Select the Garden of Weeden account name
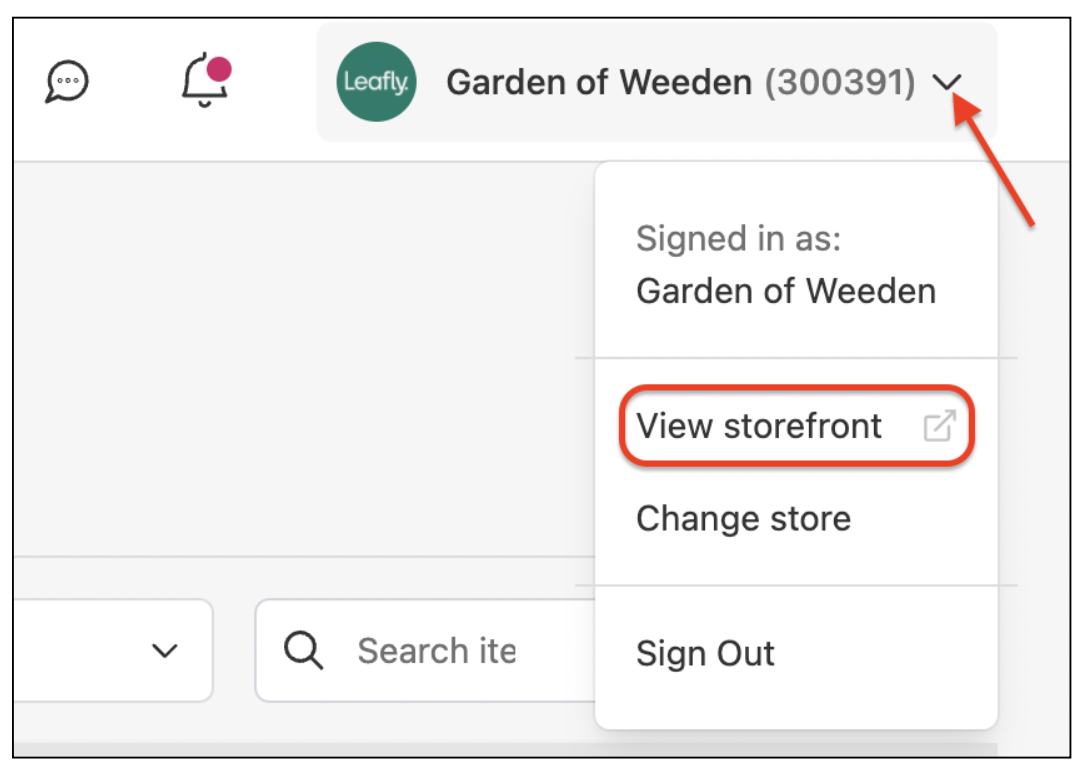Image resolution: width=1084 pixels, height=774 pixels. [x=786, y=290]
